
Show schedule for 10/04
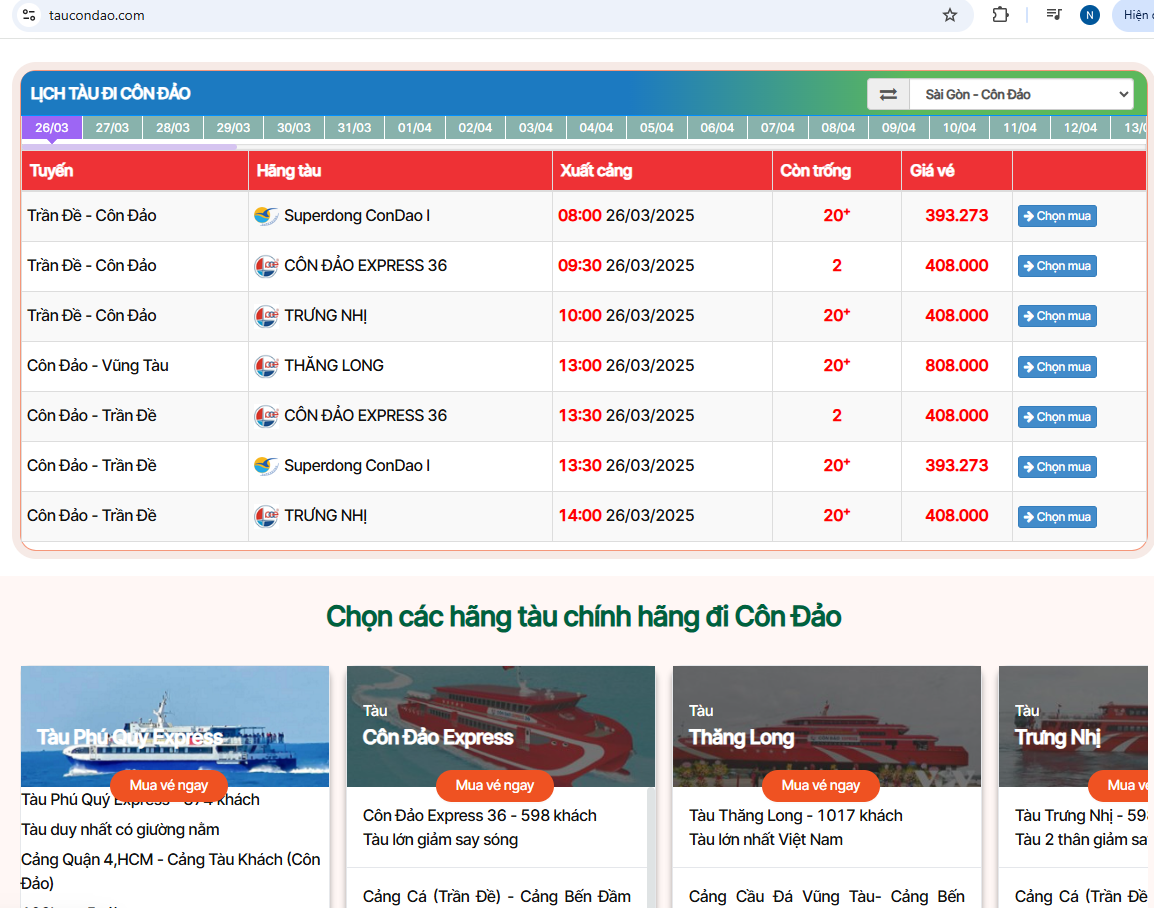tap(960, 127)
